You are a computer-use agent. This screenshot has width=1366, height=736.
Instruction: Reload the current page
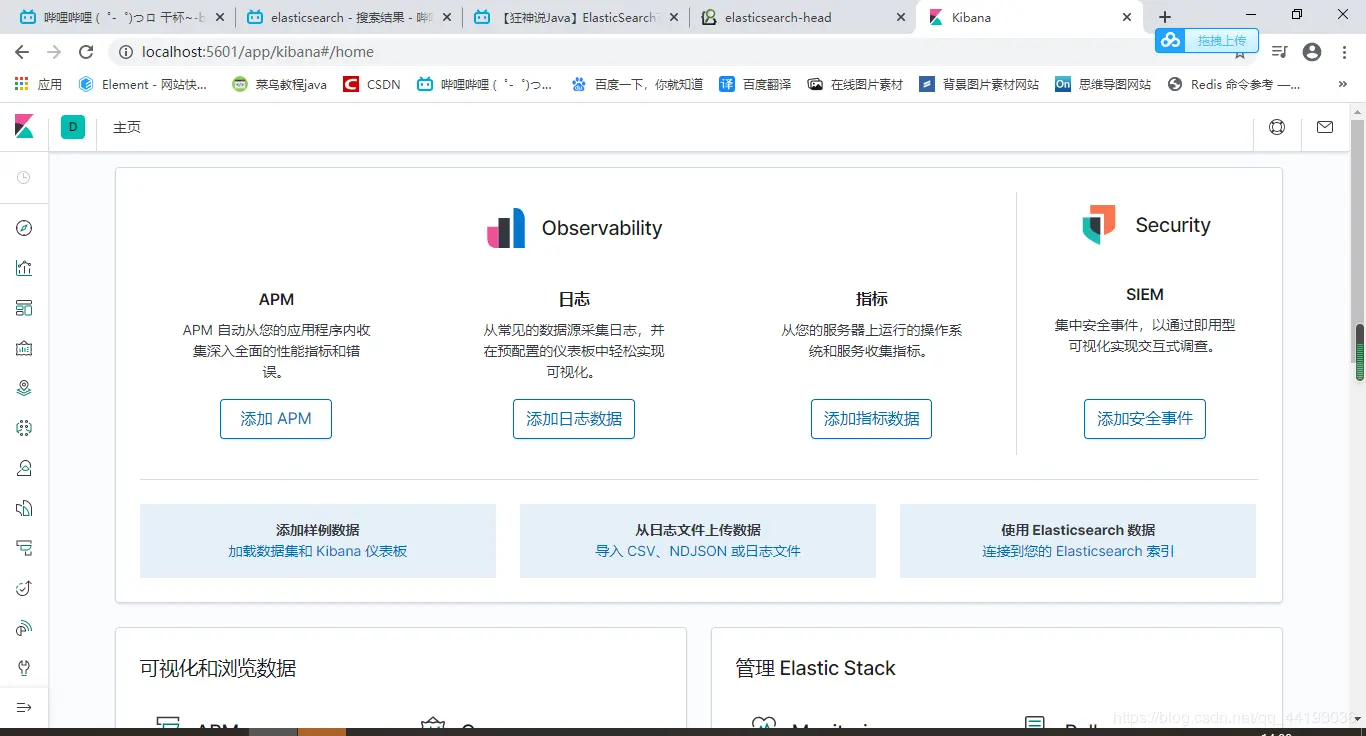[86, 52]
